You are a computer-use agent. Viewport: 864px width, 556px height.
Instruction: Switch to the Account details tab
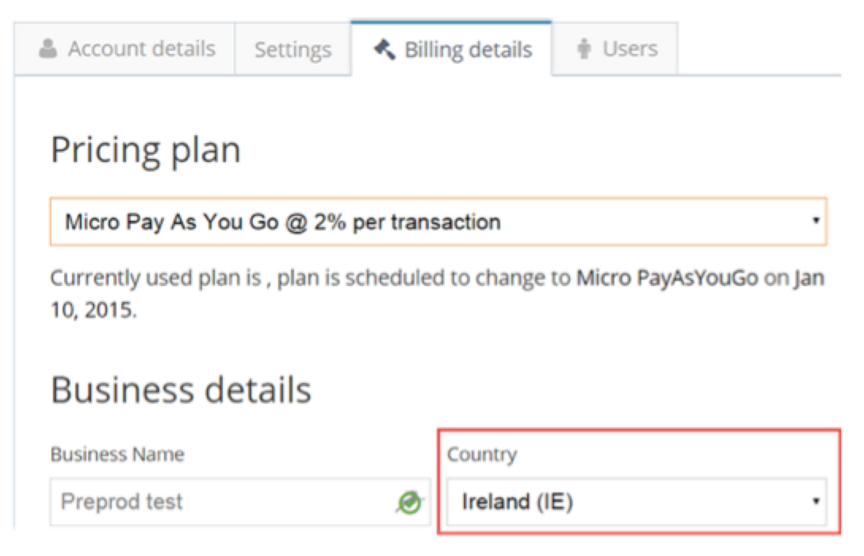(x=141, y=49)
